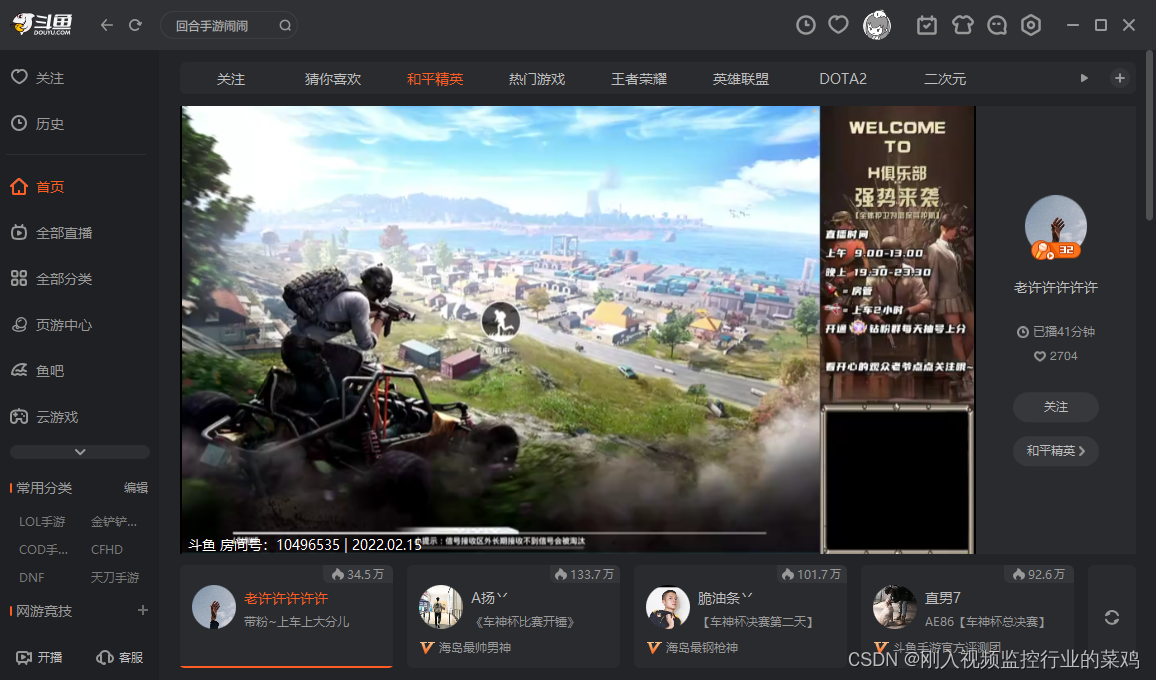Click the 鱼吧 fish icon
The height and width of the screenshot is (680, 1156).
19,370
